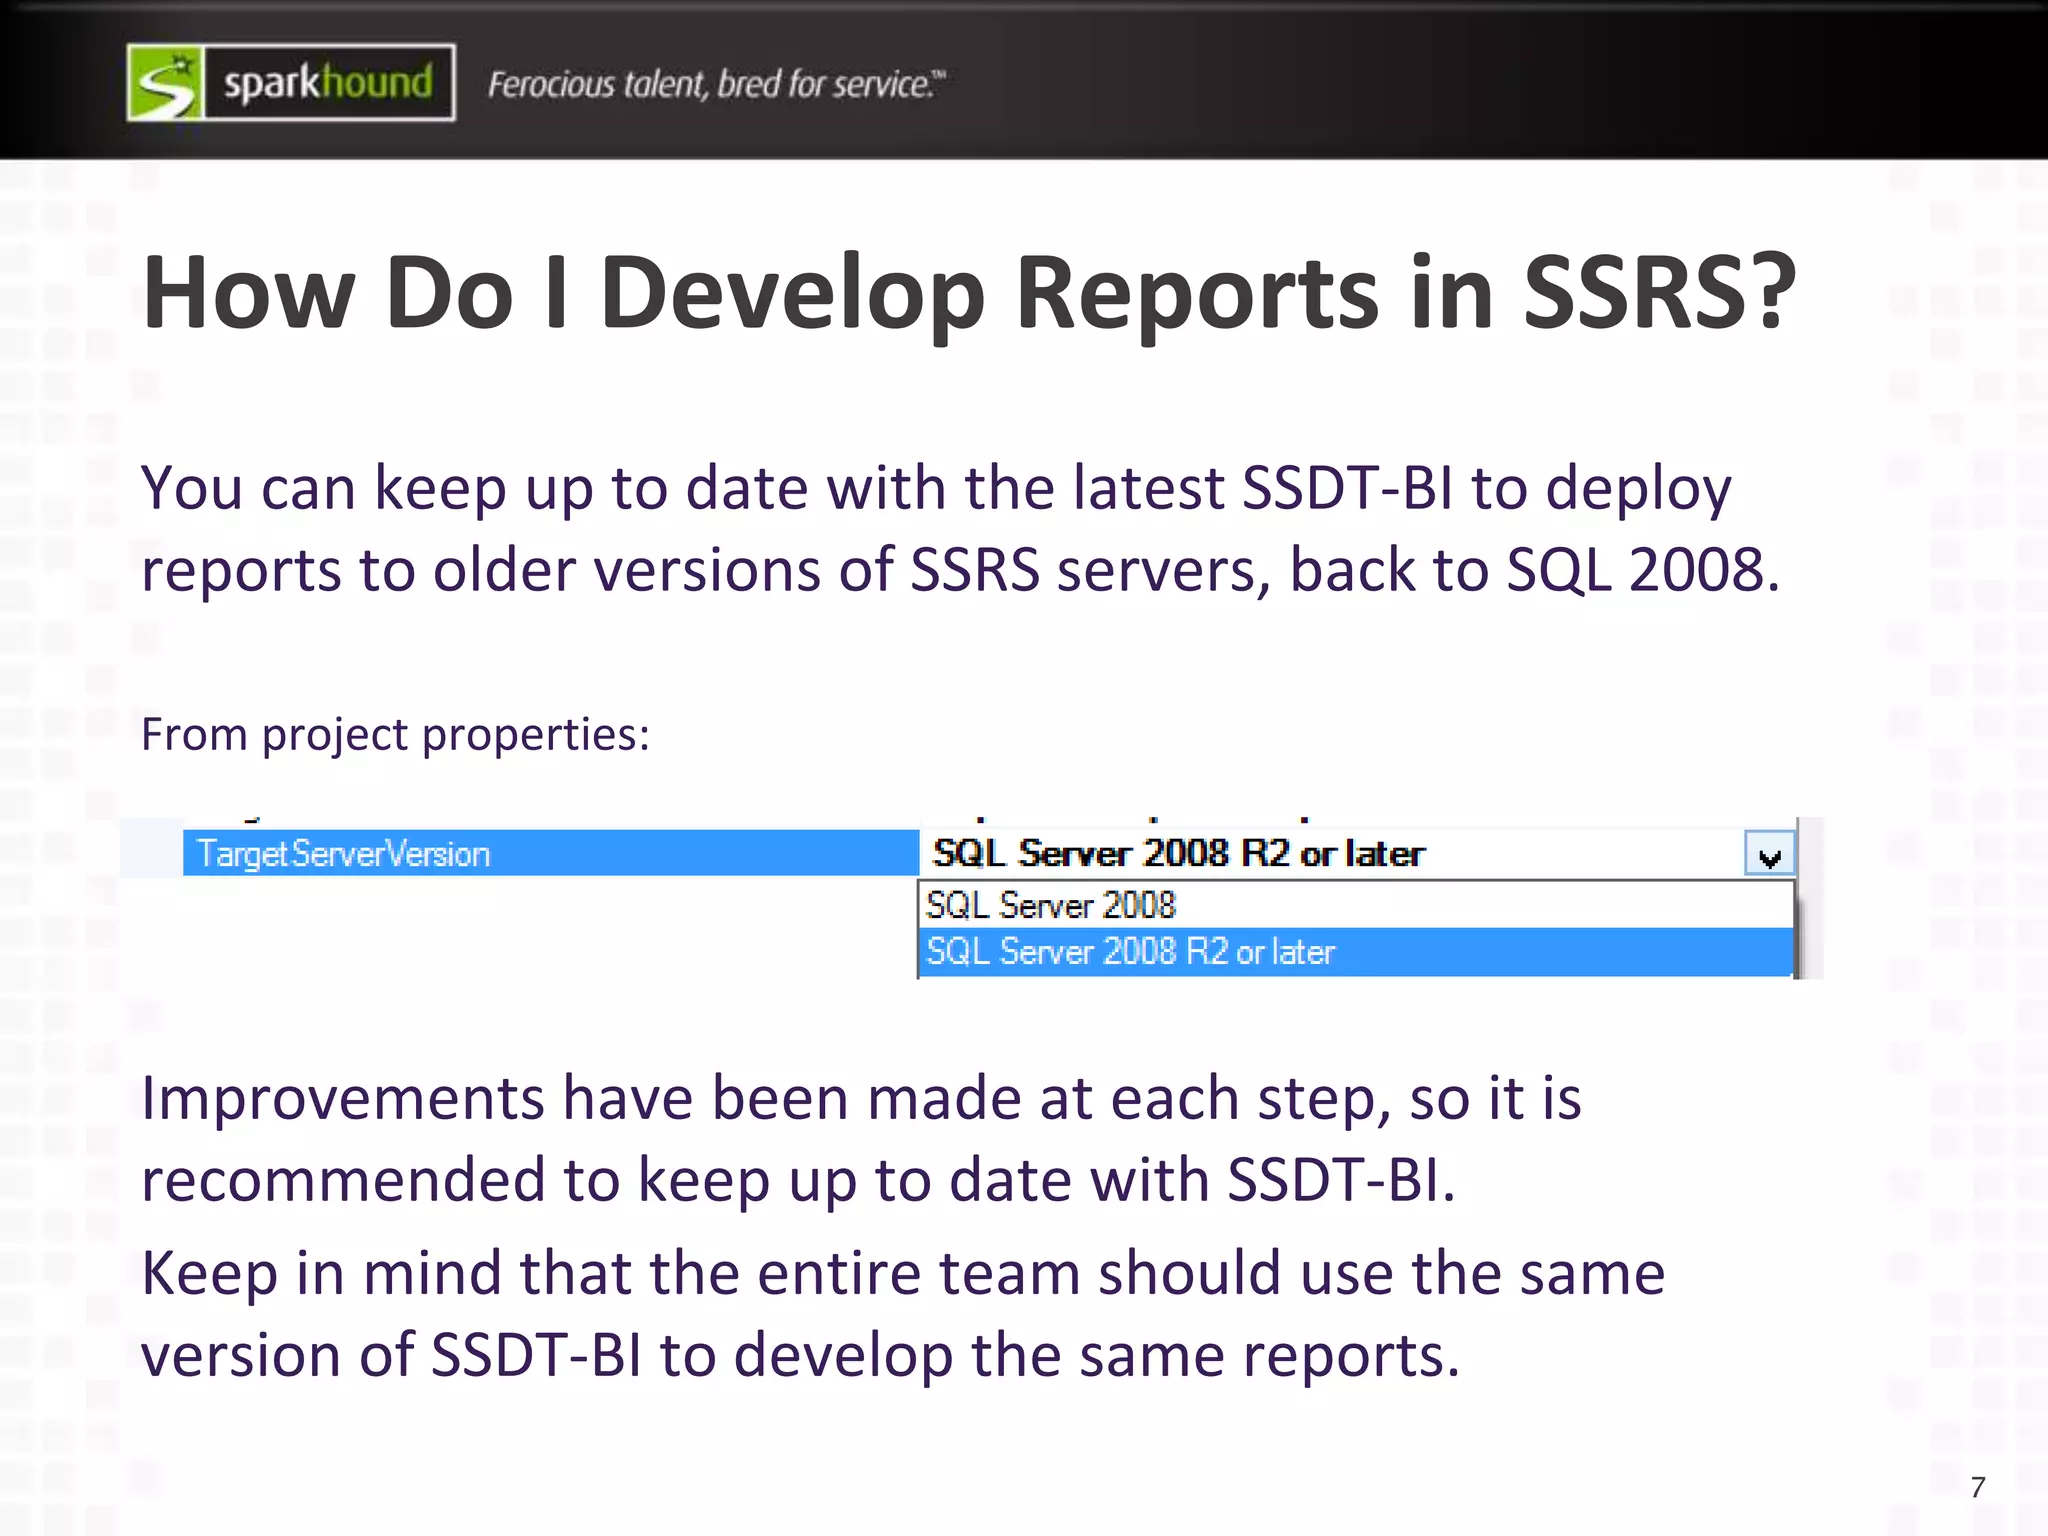Open the TargetServerVersion dropdown arrow
2048x1536 pixels.
click(1769, 854)
